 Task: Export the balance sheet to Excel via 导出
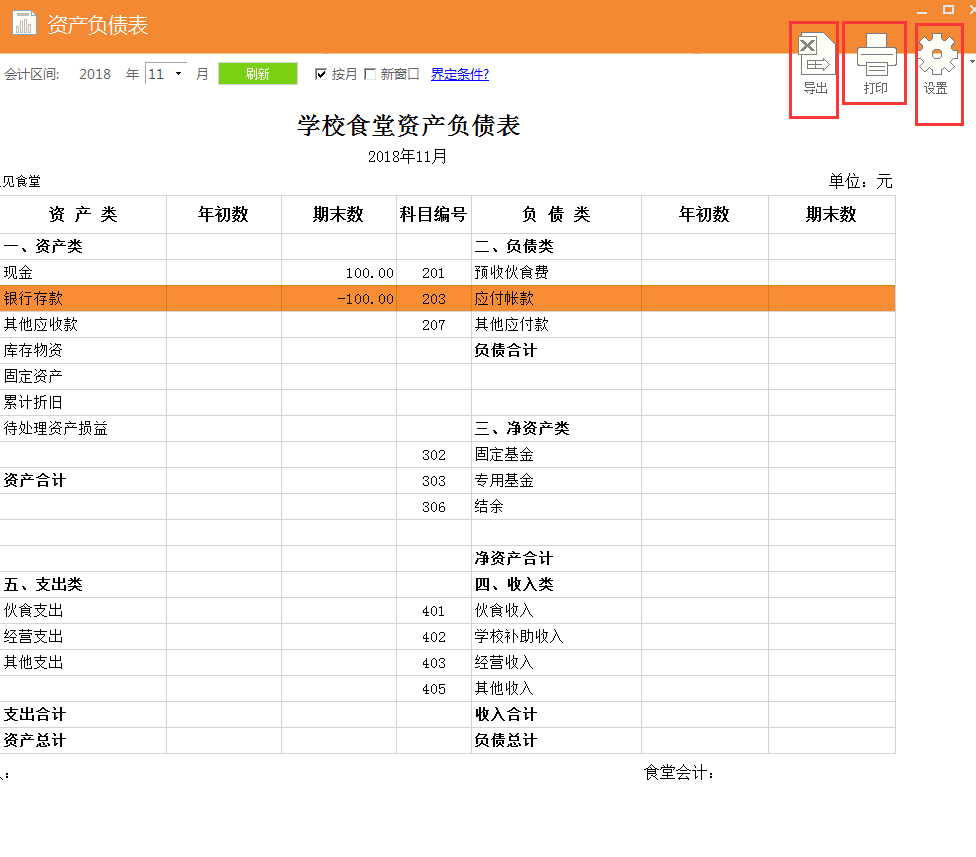pos(813,63)
